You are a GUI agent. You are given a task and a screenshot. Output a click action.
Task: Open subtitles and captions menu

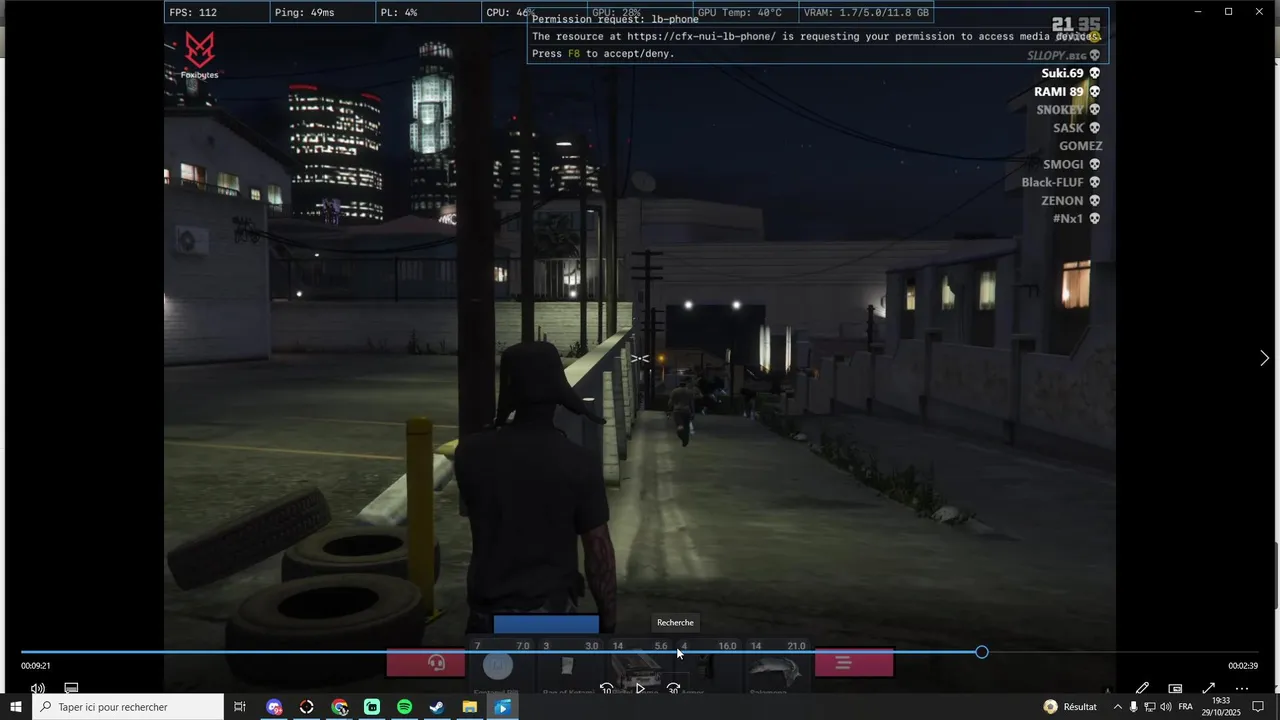pos(71,689)
